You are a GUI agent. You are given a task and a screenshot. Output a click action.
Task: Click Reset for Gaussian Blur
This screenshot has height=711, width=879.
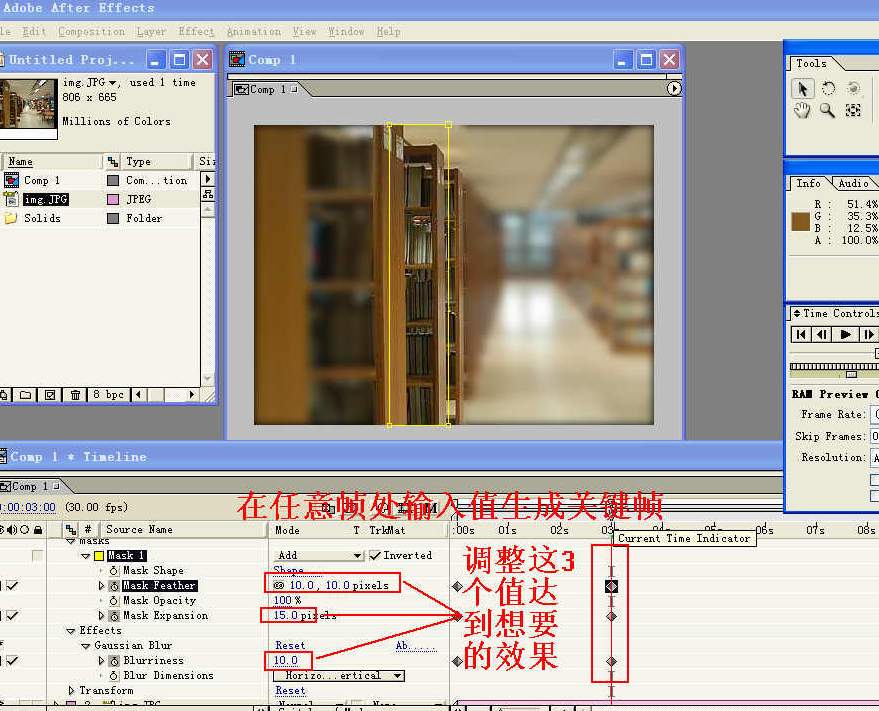pos(290,646)
